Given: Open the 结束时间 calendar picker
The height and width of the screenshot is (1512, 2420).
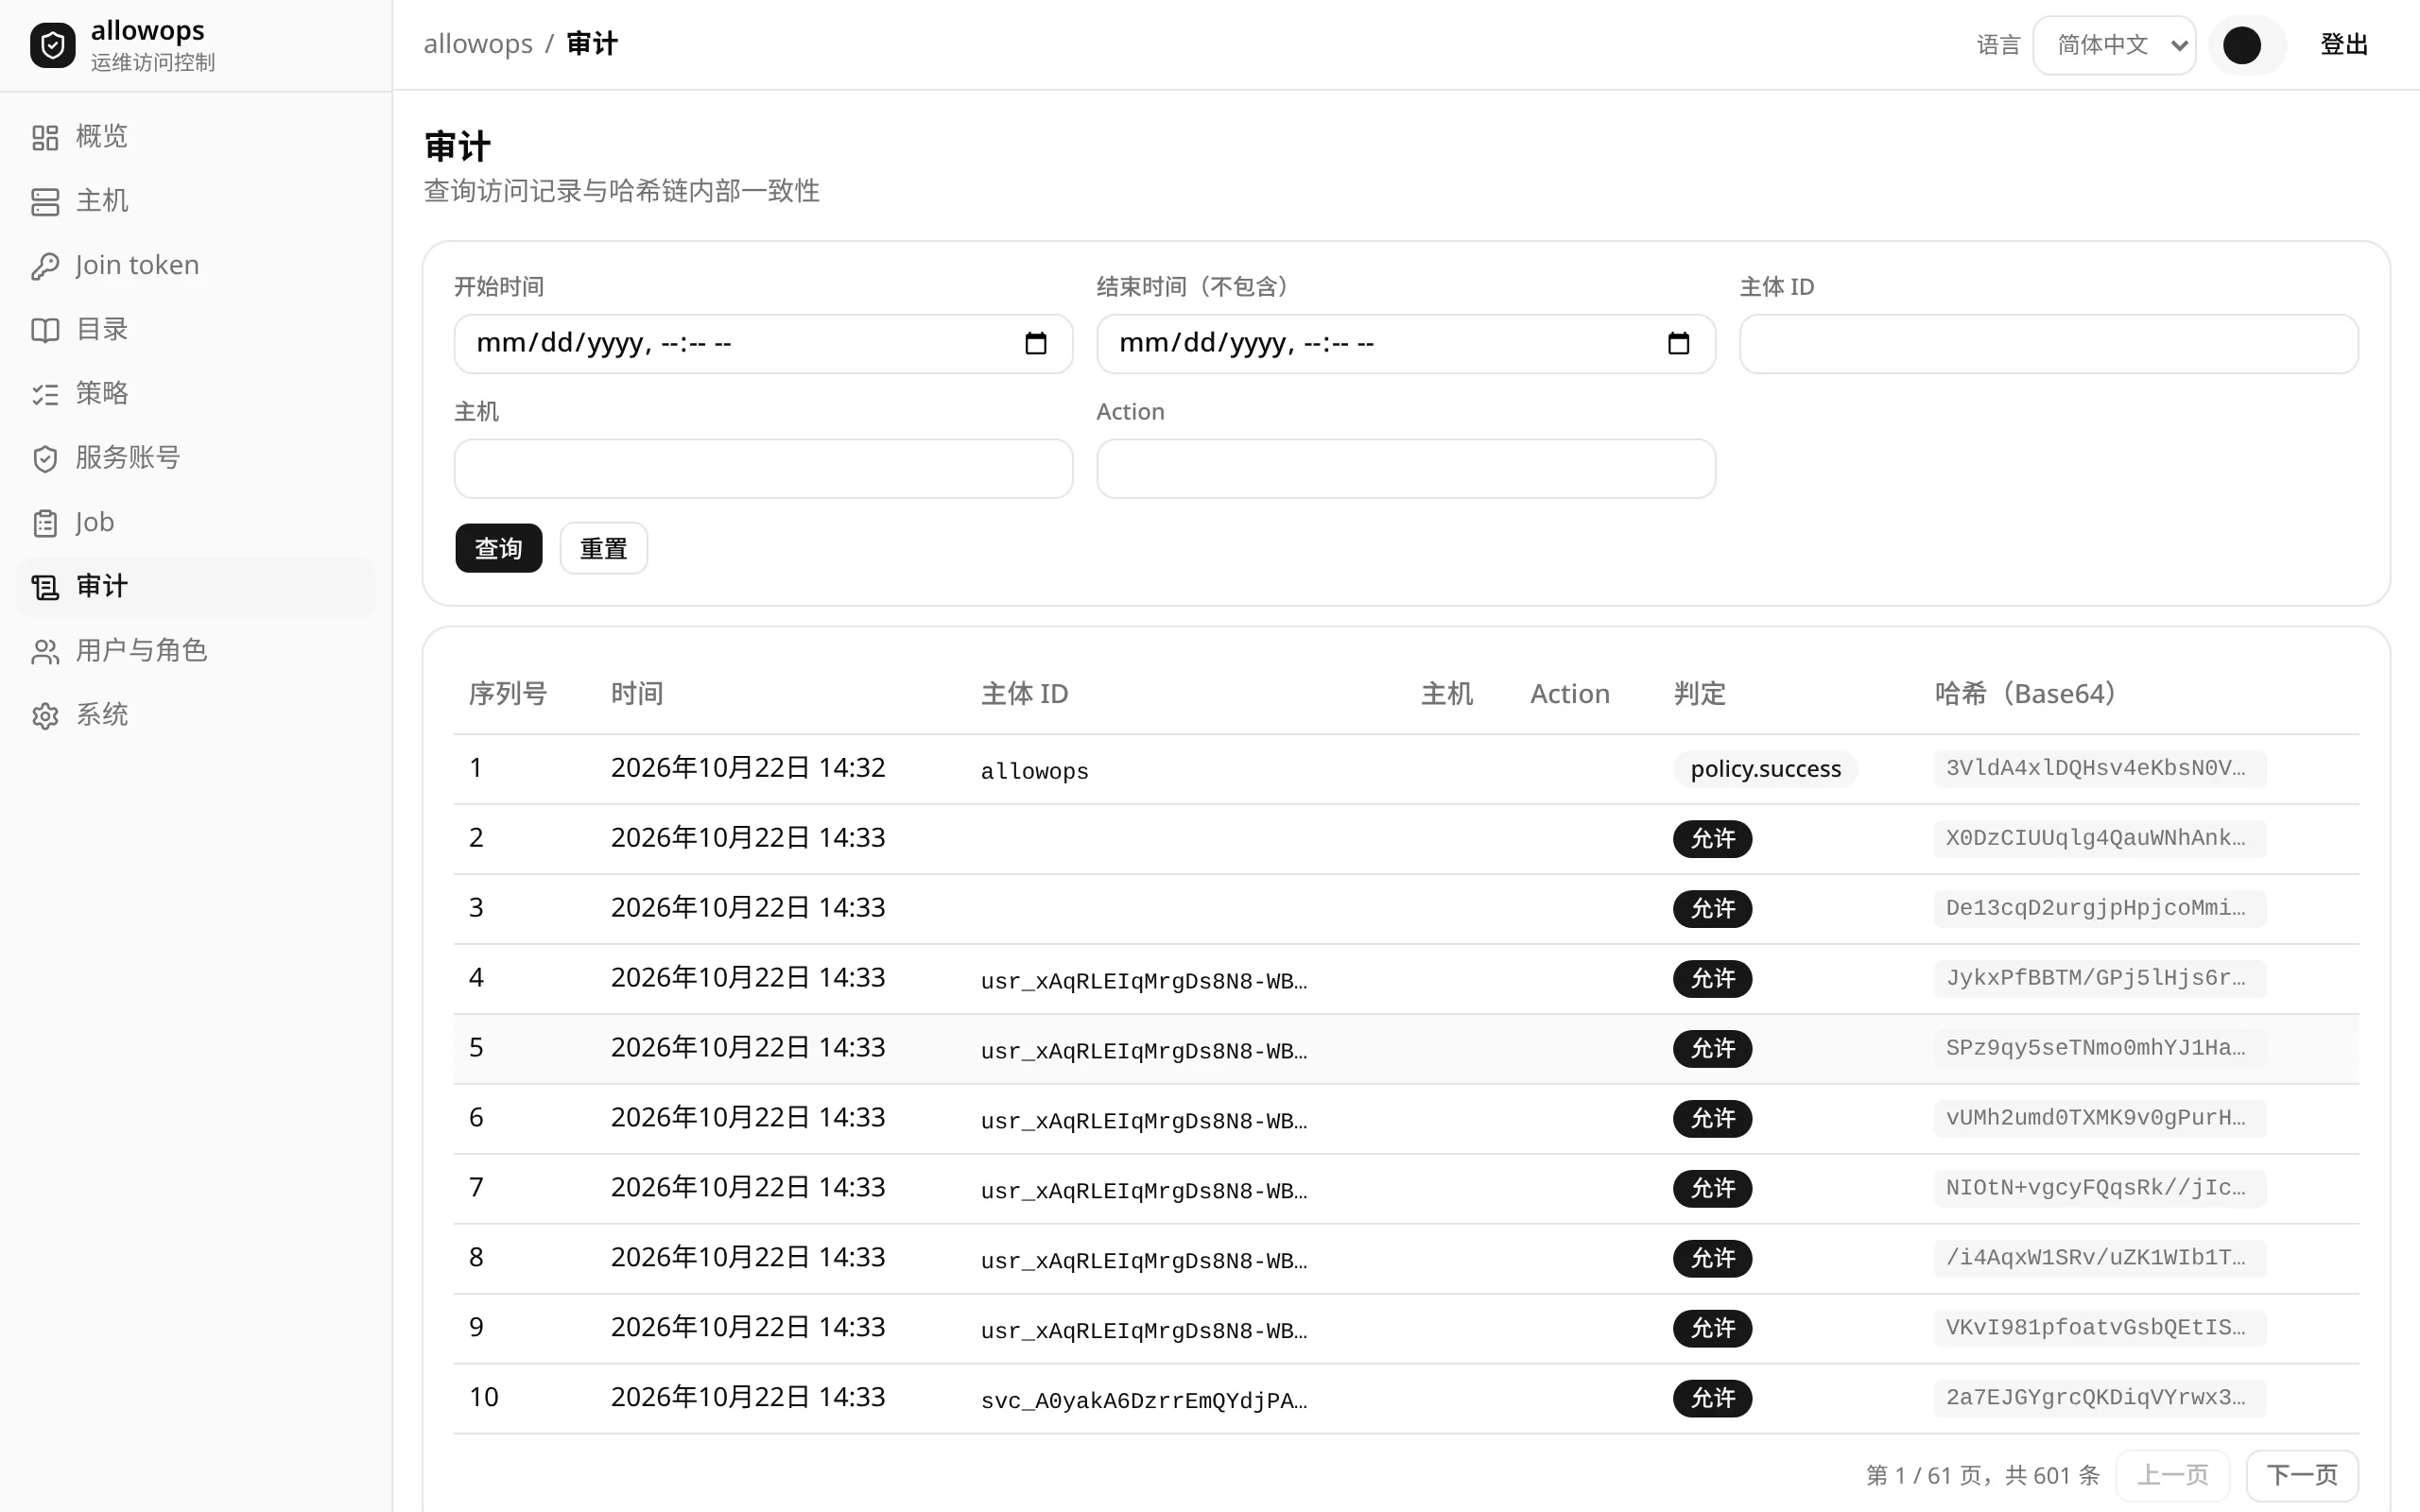Looking at the screenshot, I should 1678,344.
